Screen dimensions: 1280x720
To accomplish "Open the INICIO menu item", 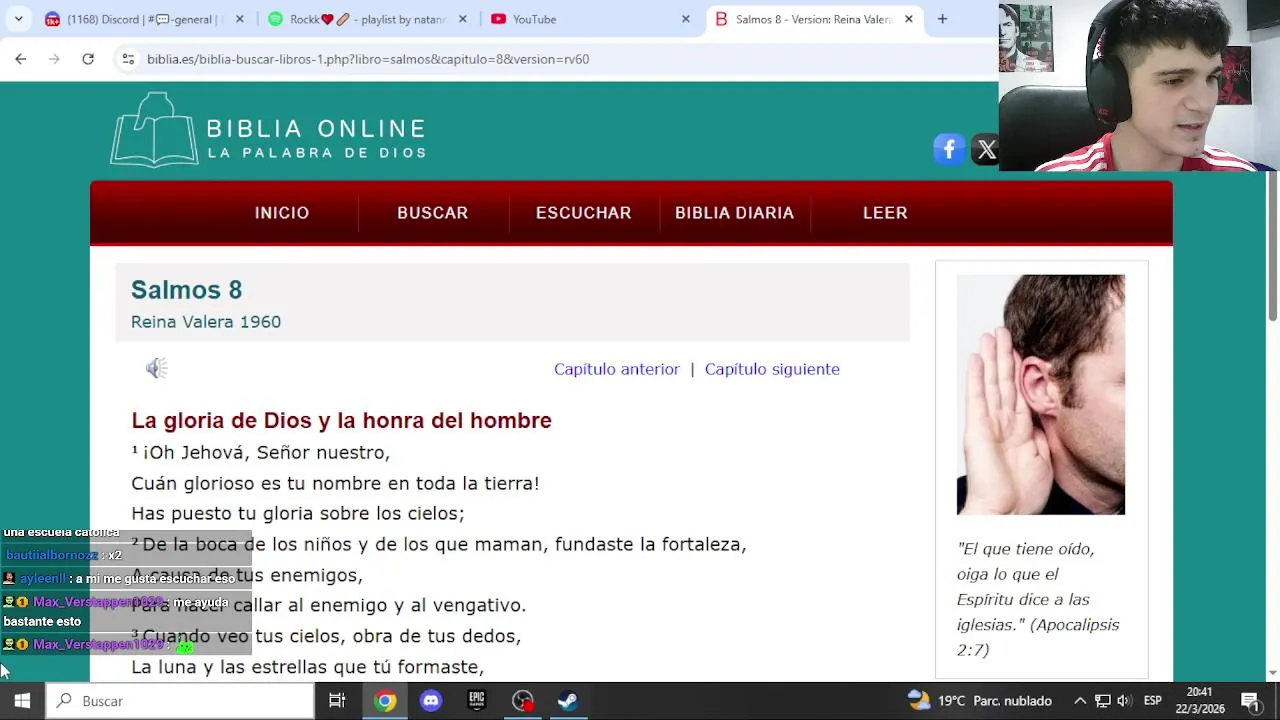I will pos(282,213).
